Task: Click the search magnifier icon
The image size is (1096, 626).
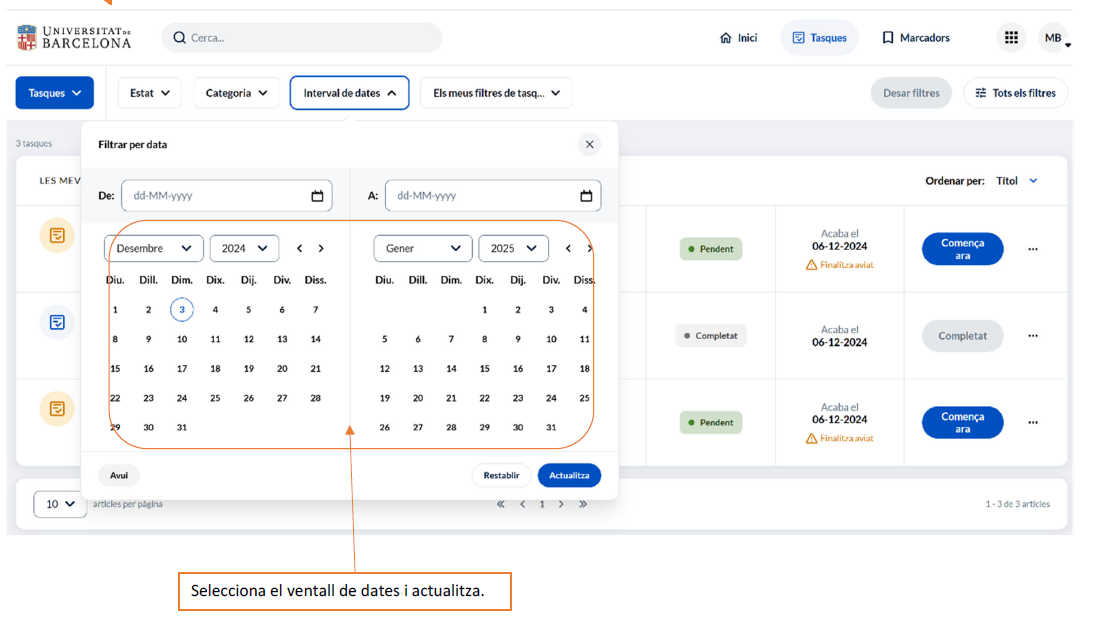Action: click(179, 38)
